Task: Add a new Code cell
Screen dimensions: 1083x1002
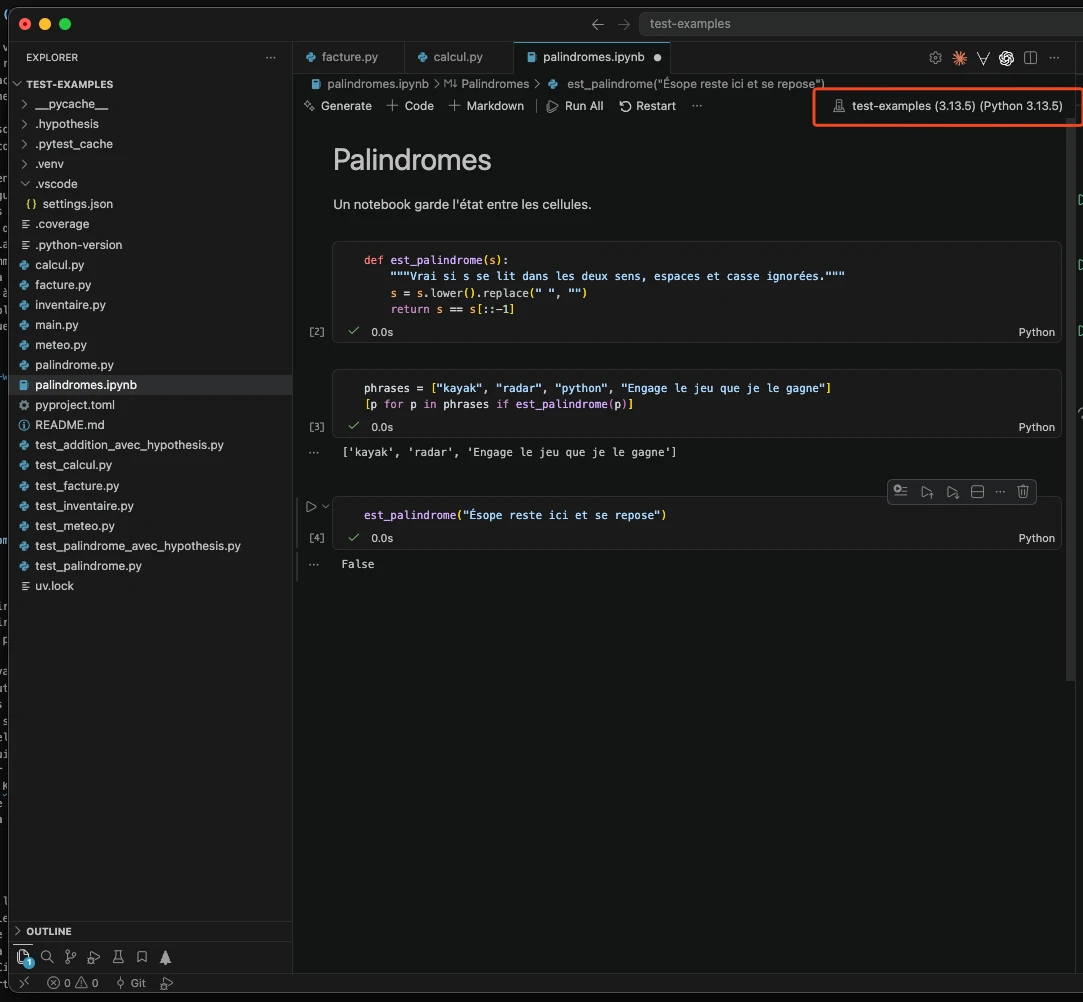Action: (410, 106)
